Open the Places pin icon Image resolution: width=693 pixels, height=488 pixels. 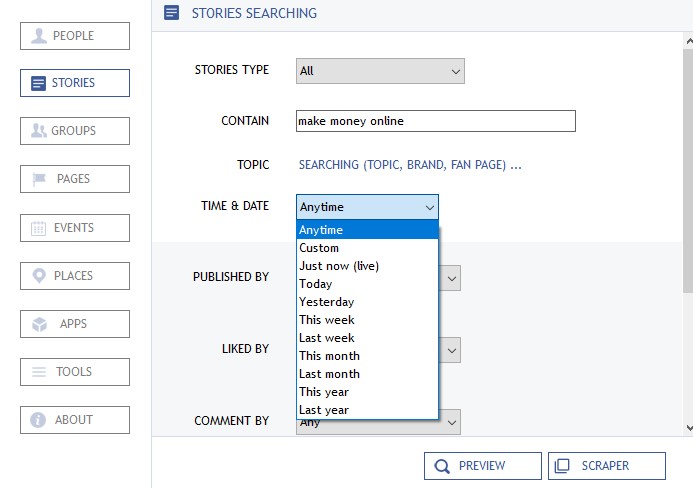(39, 276)
